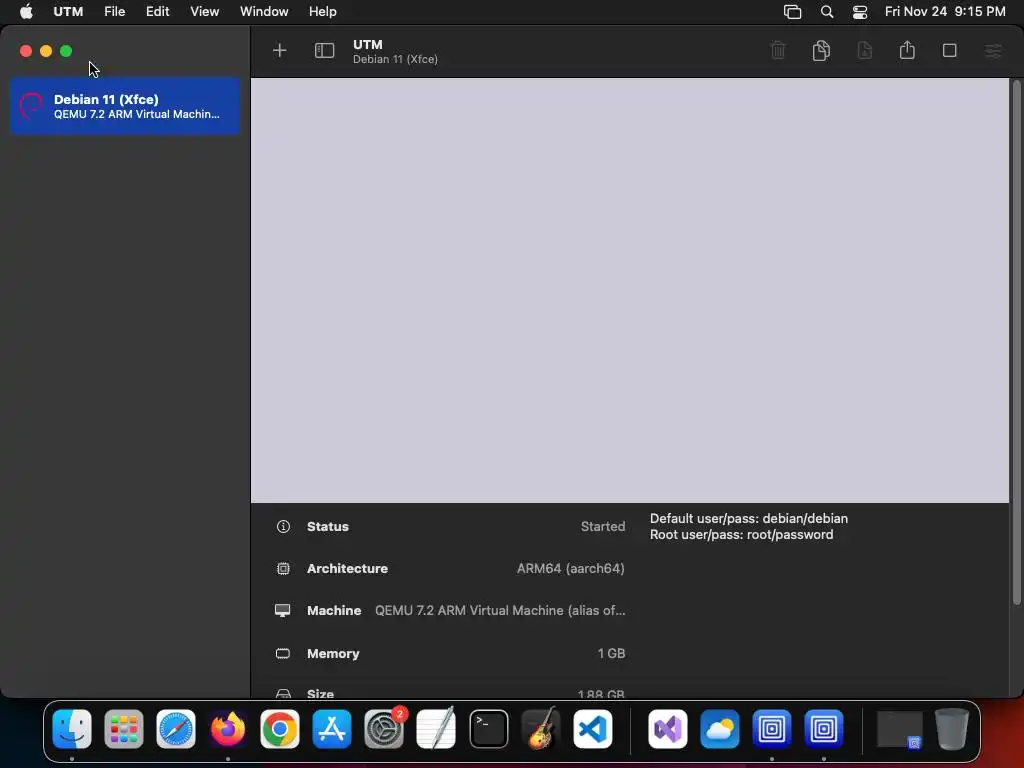Click the clone VM documents icon
The image size is (1024, 768).
pos(821,50)
